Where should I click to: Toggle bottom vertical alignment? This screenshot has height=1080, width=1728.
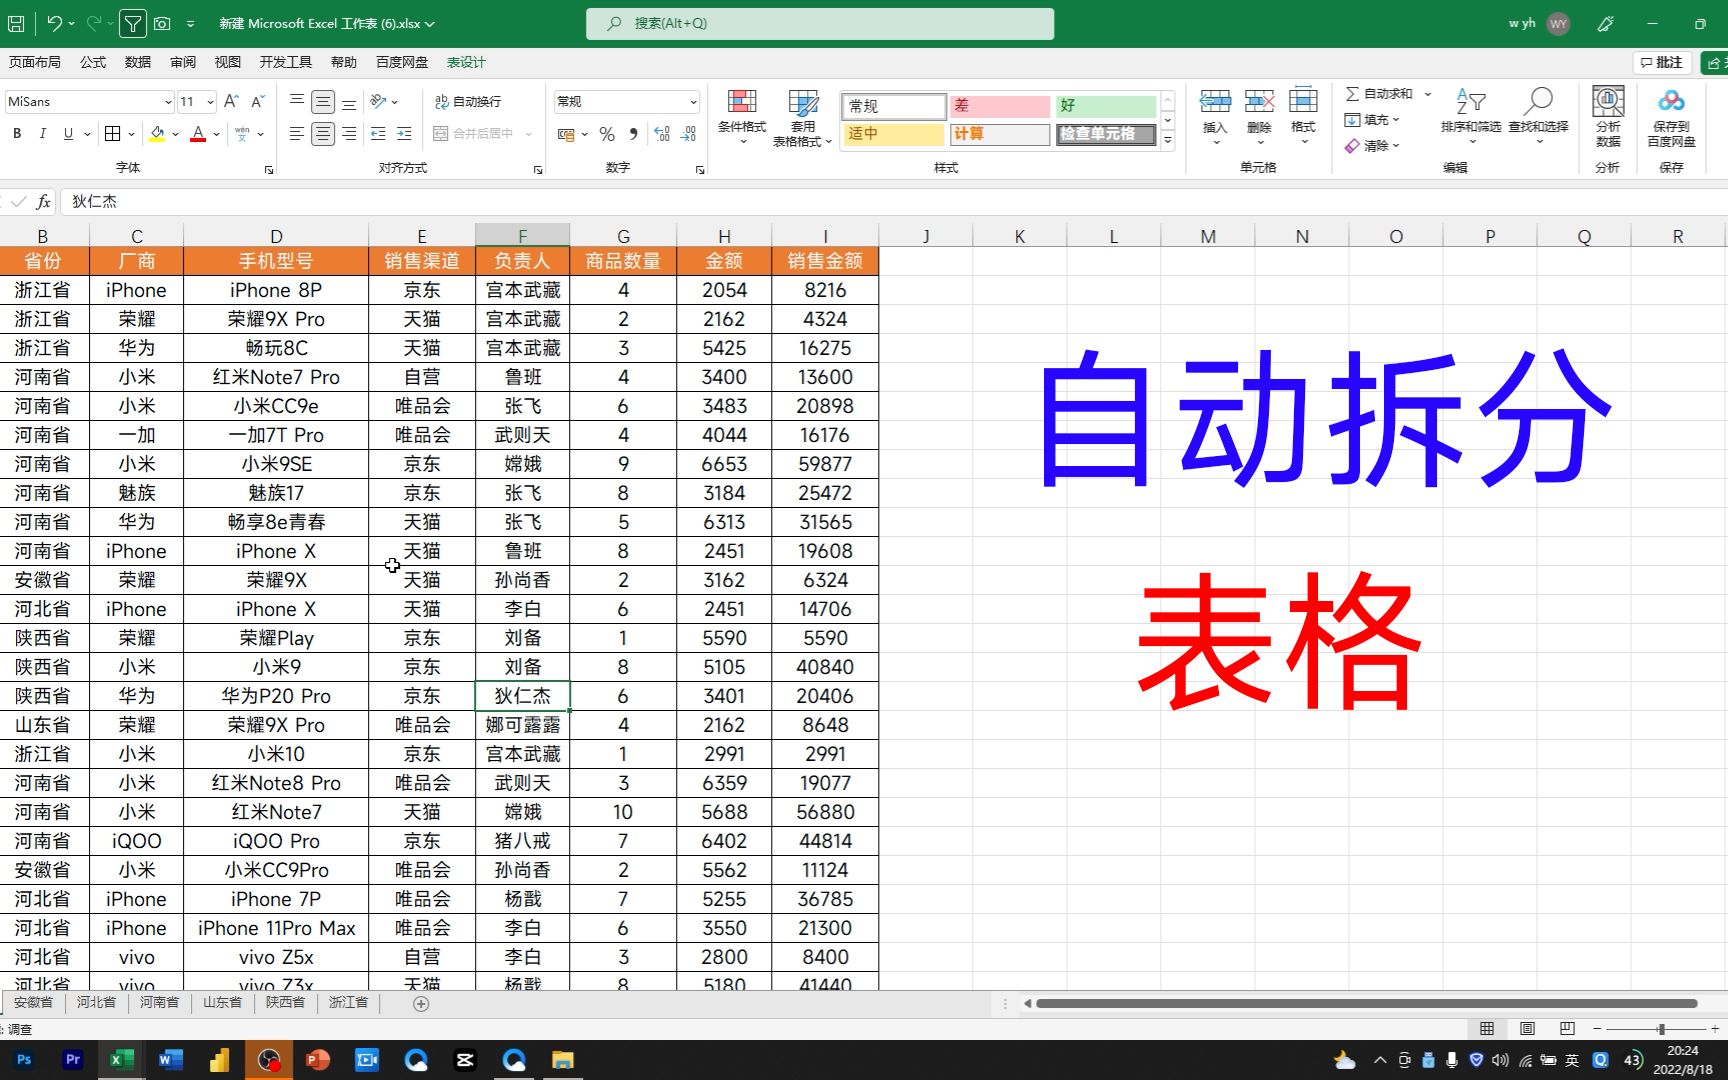point(349,101)
